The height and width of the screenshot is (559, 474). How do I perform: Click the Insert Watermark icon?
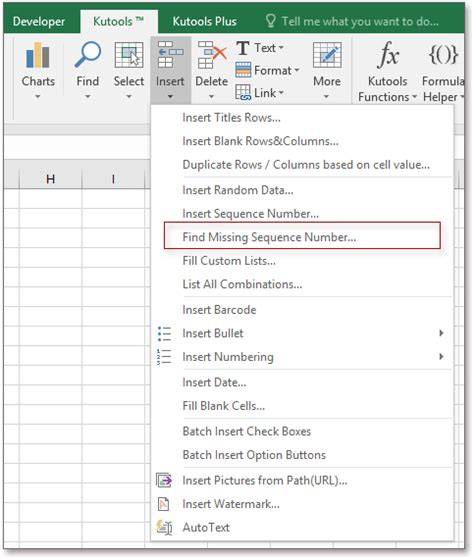click(x=164, y=504)
